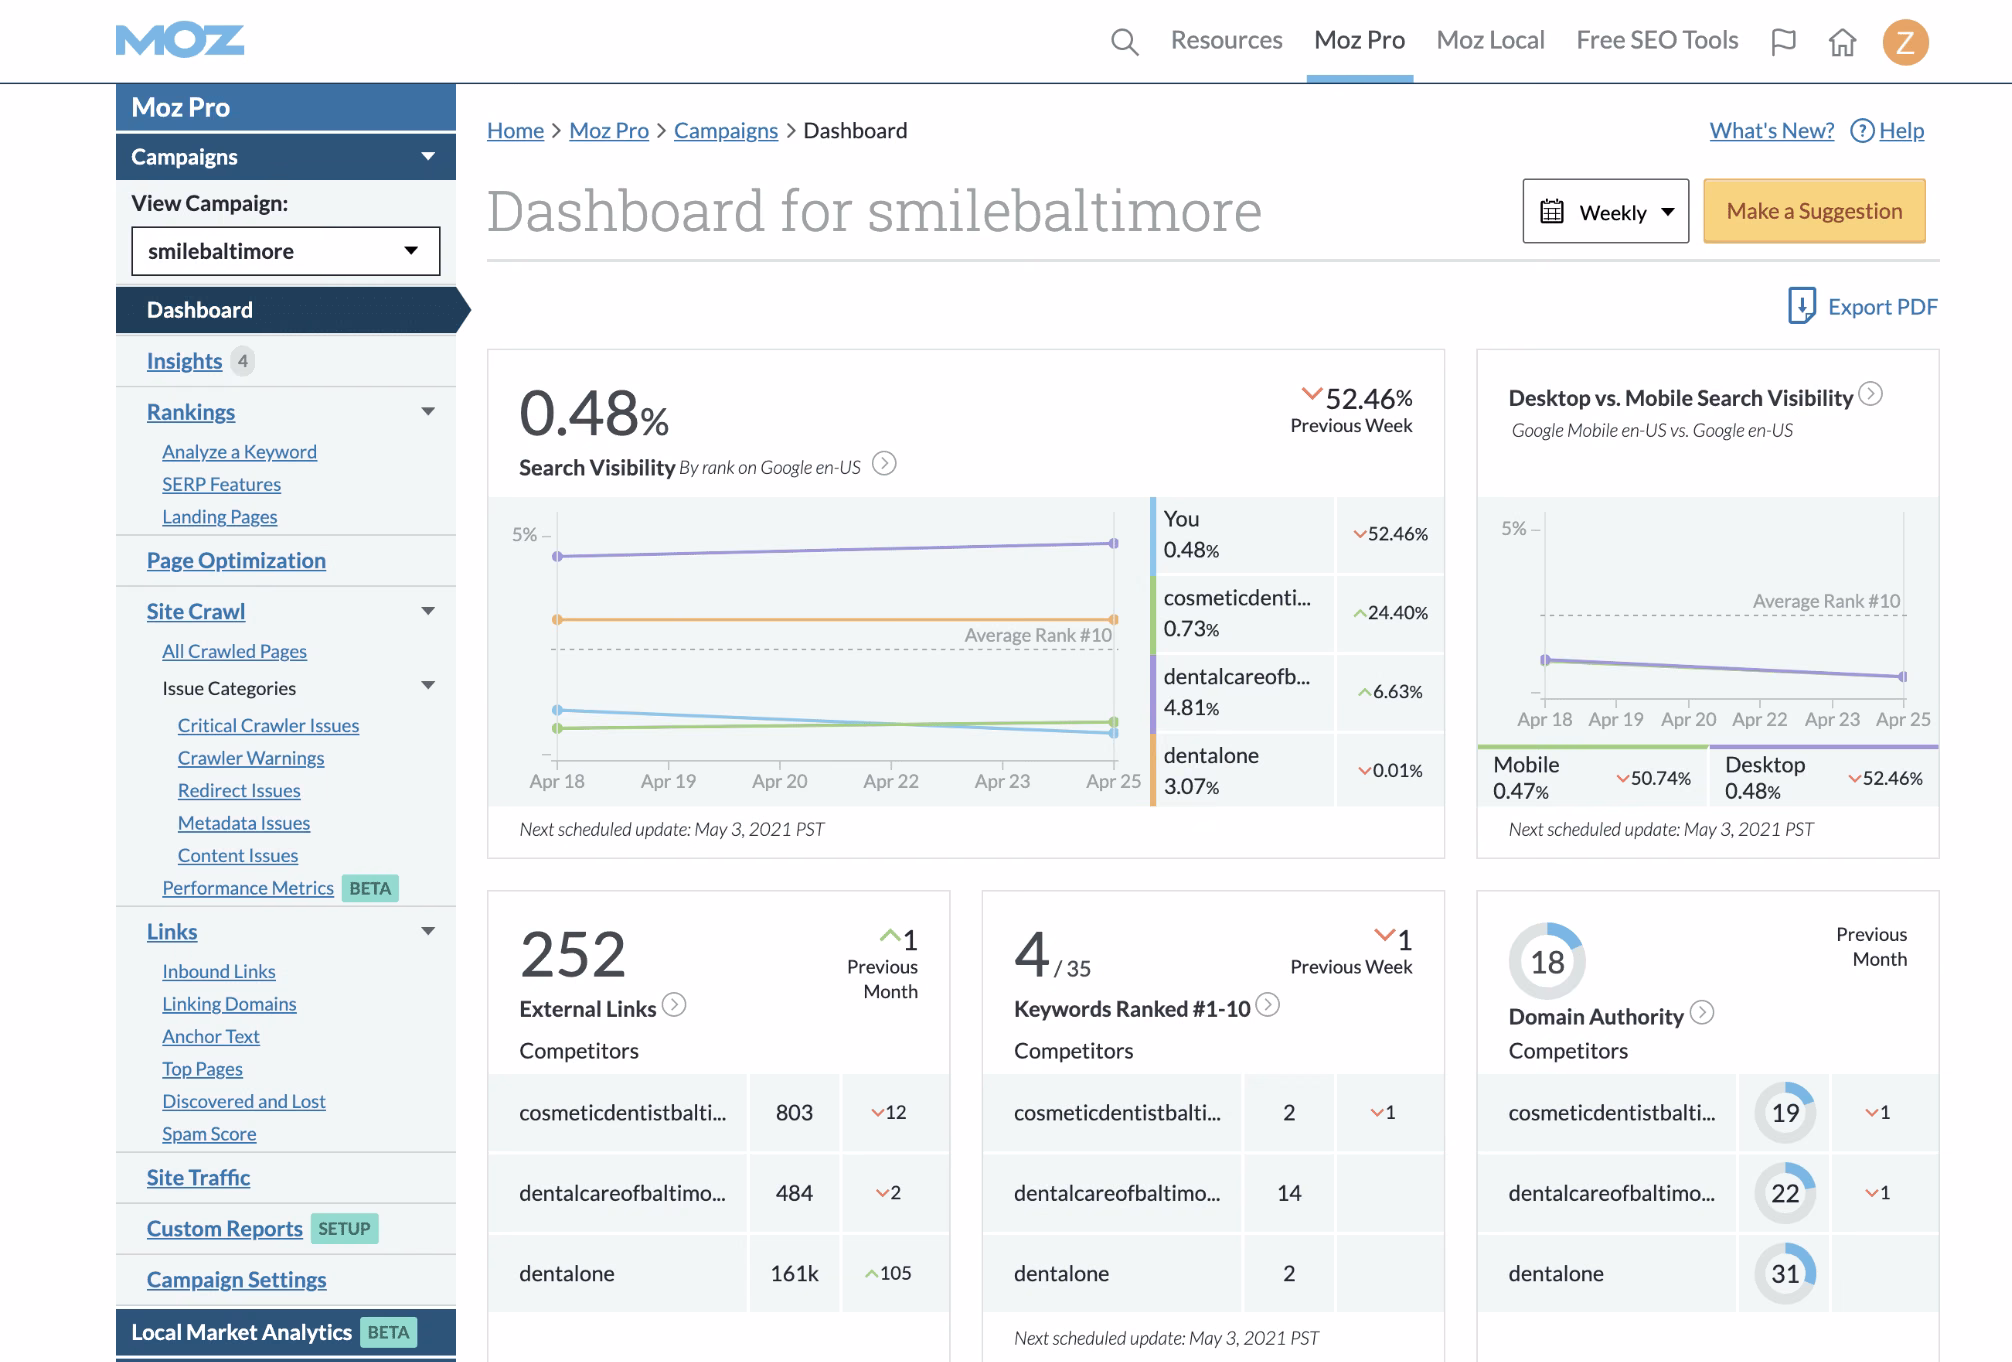The image size is (2012, 1362).
Task: Go to the home icon
Action: (x=1842, y=42)
